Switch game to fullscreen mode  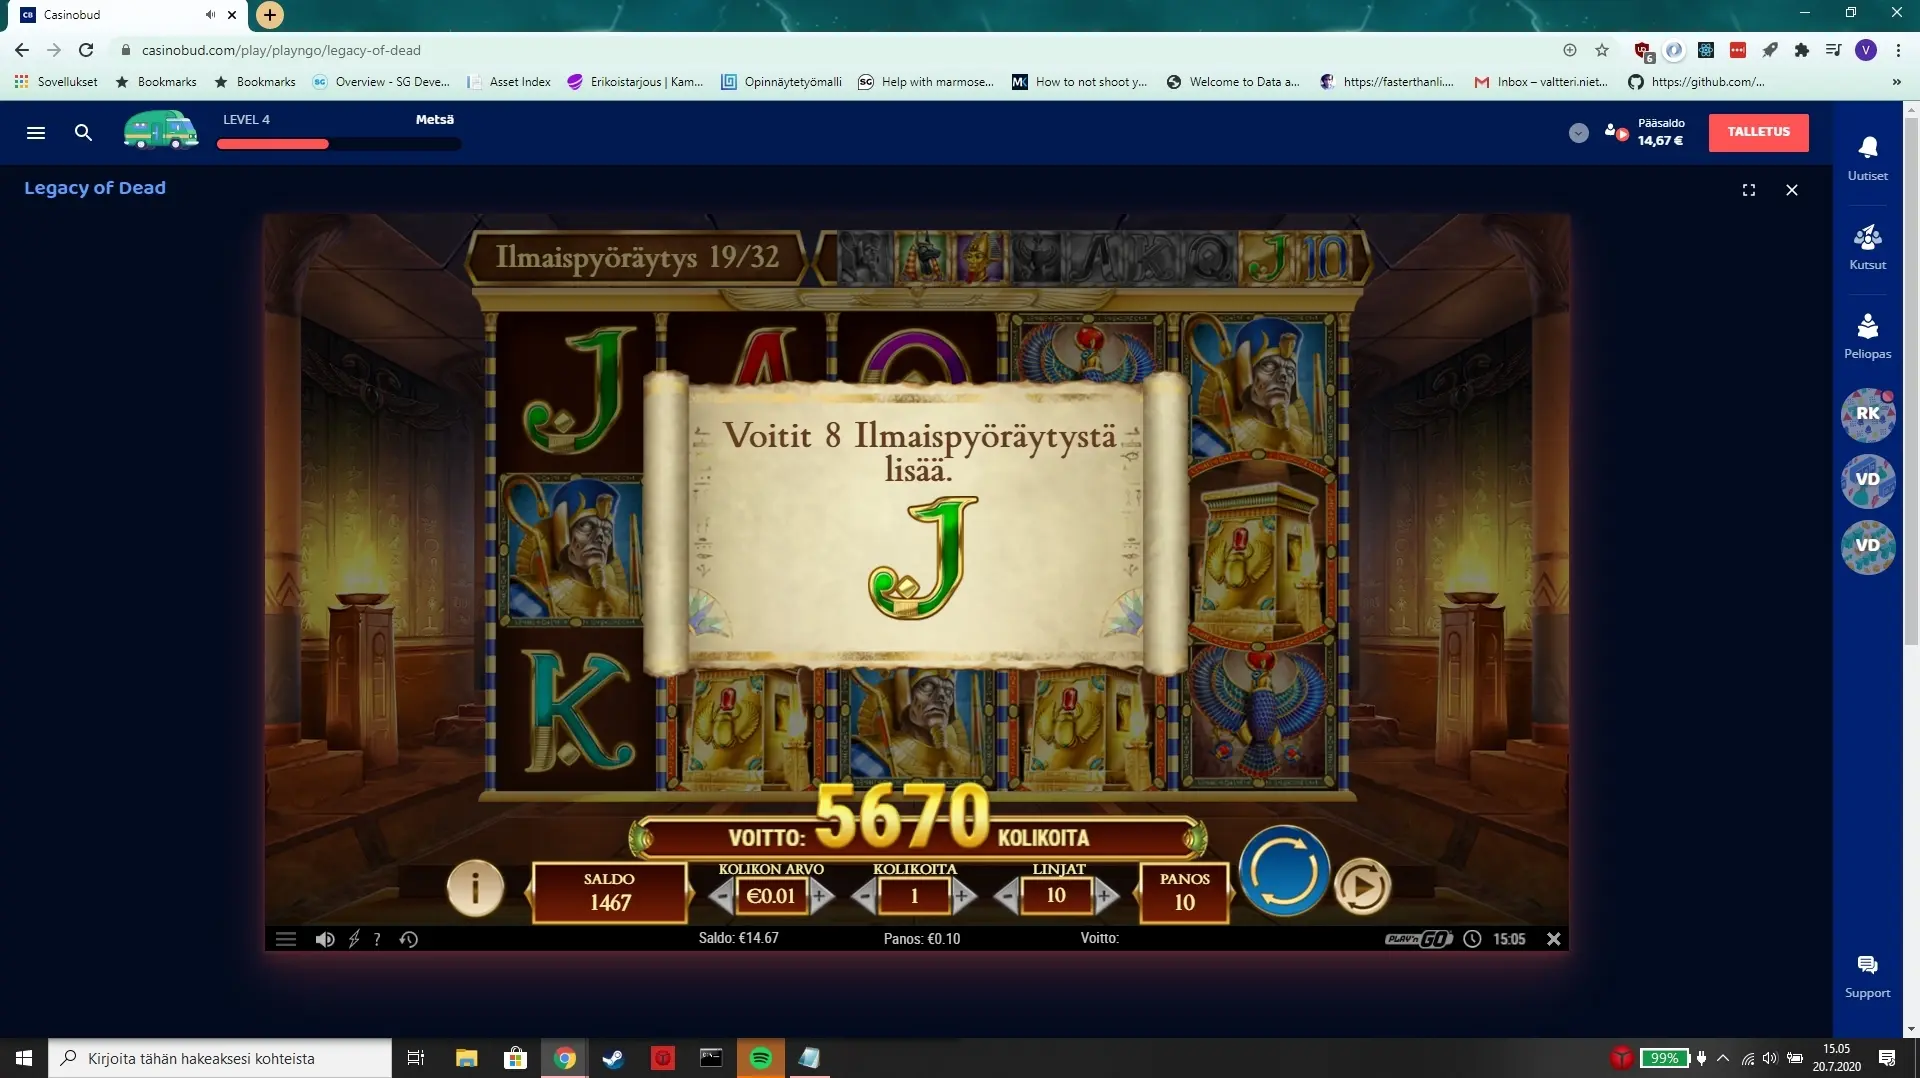[1748, 190]
